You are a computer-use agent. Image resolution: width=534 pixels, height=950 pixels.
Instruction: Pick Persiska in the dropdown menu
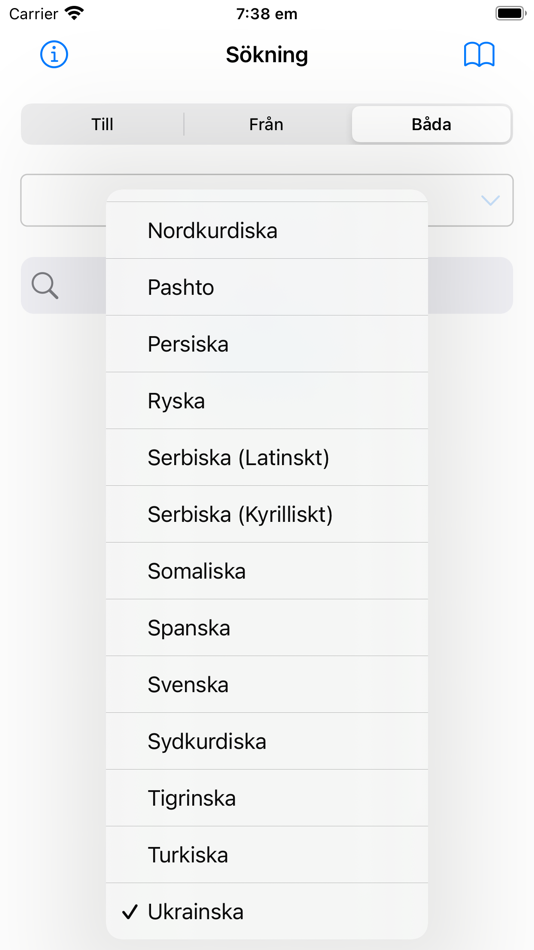tap(267, 344)
